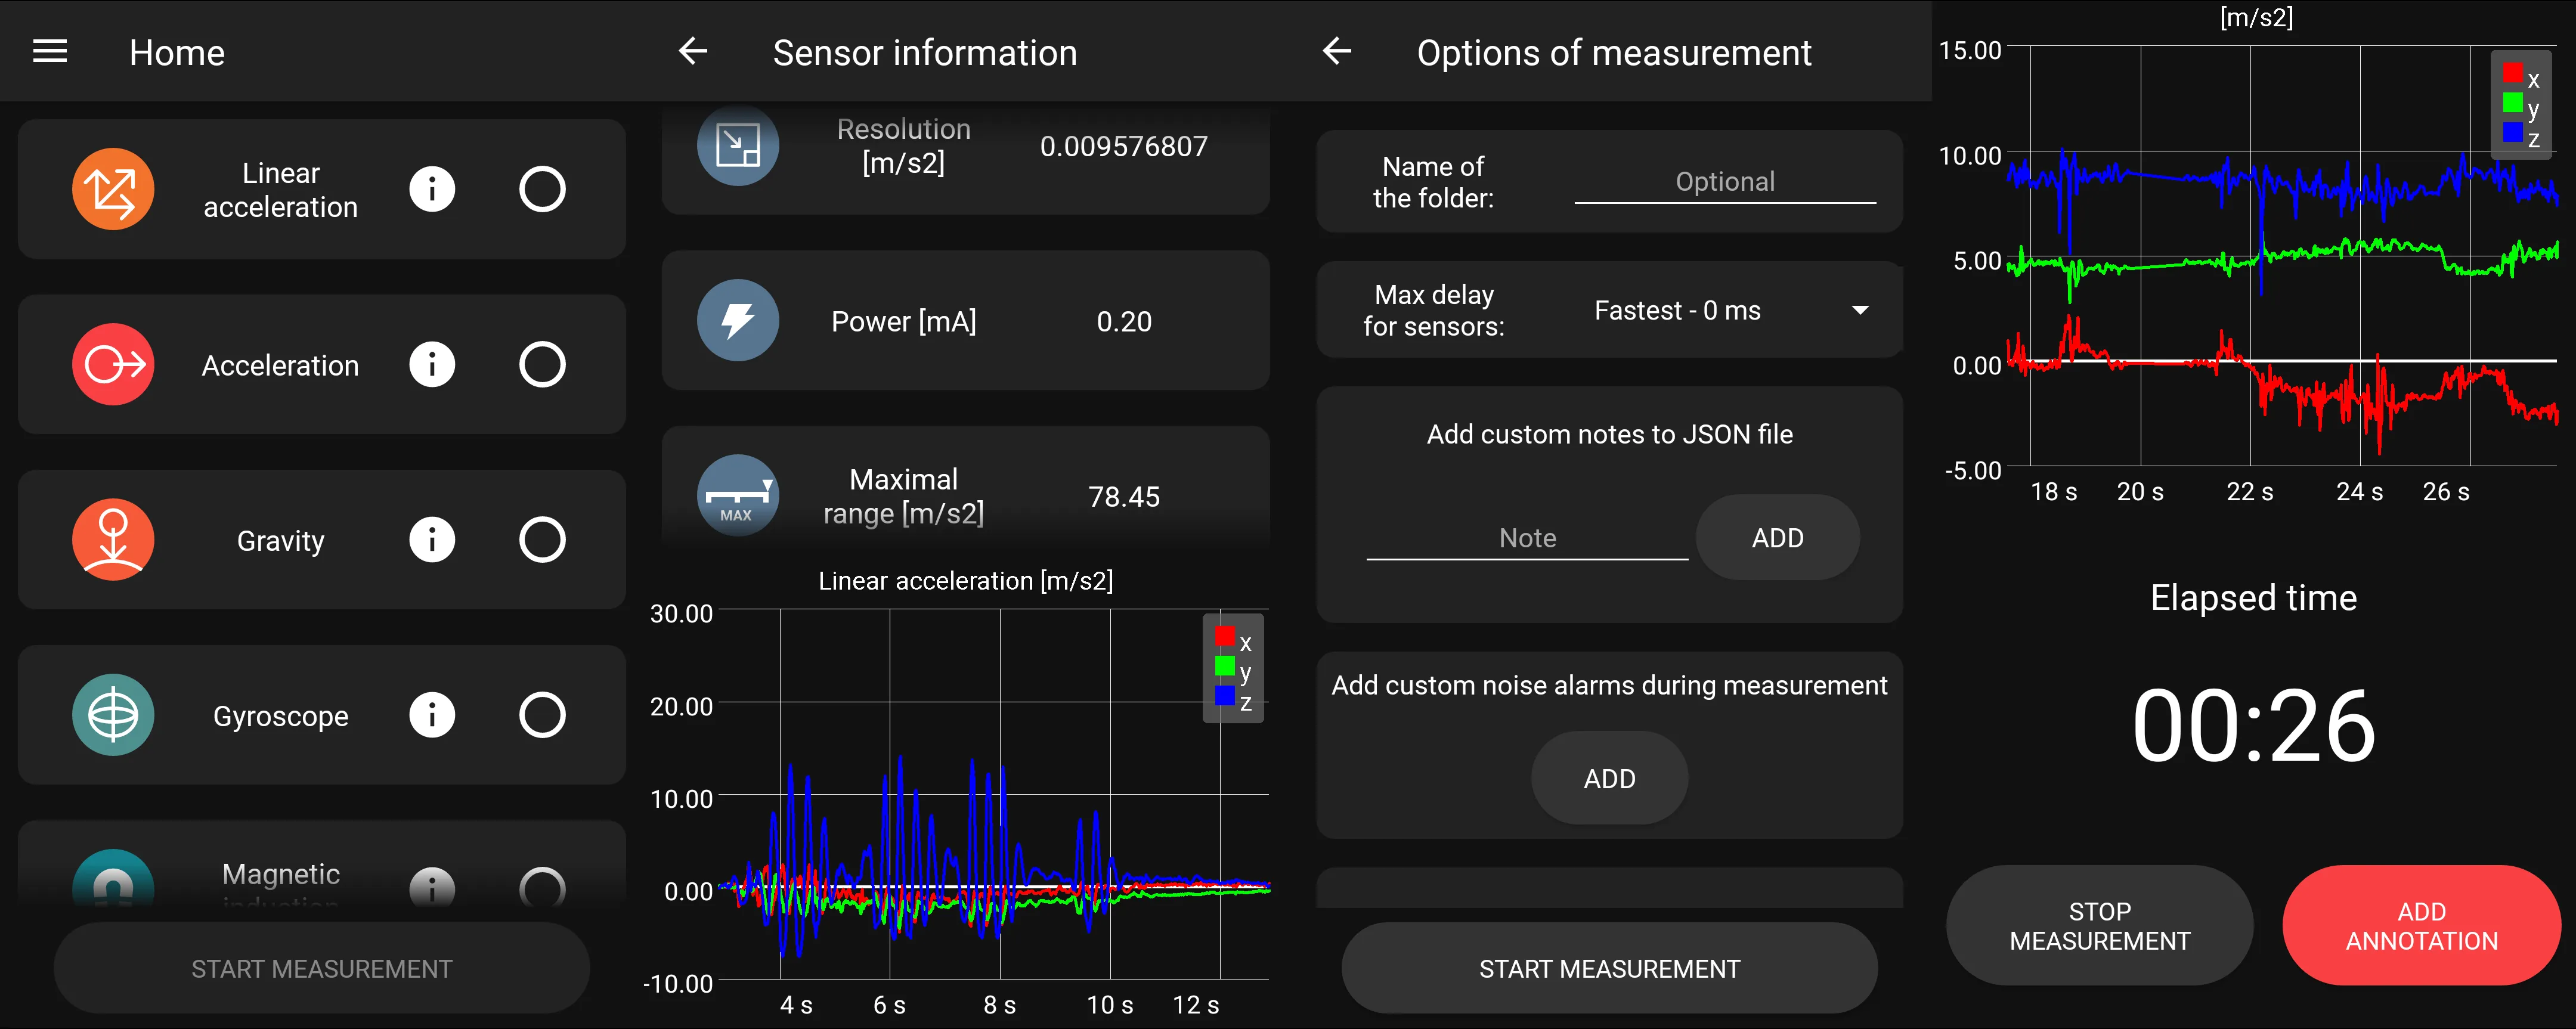Select the Gyroscope radio button

pos(542,715)
